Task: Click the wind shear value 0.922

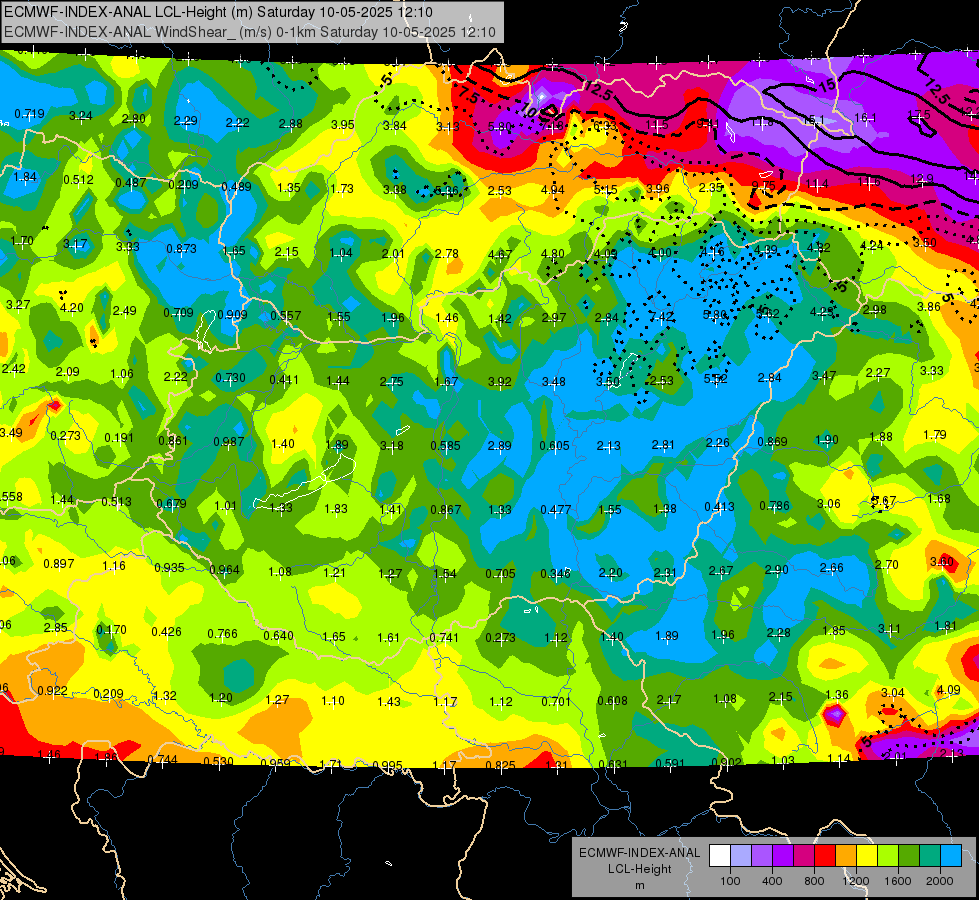Action: pos(52,691)
